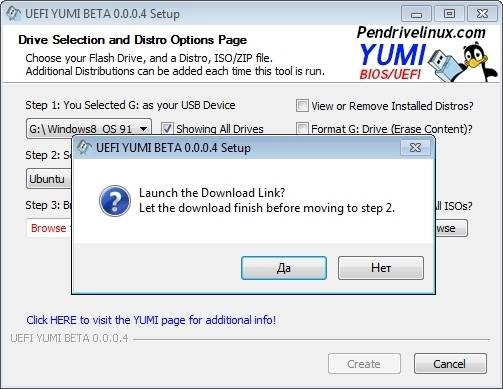503x389 pixels.
Task: Click 'Step 1: You Selected G:' label
Action: coord(130,105)
